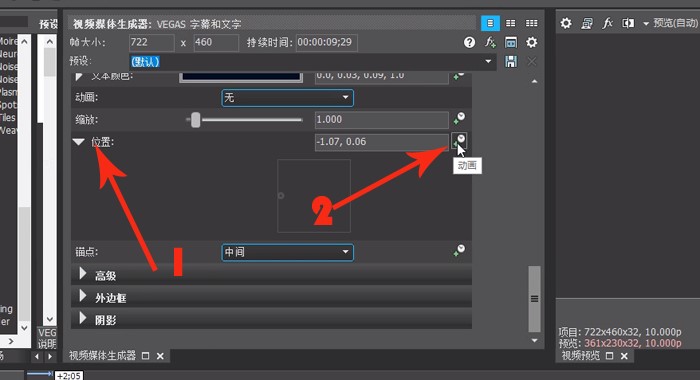Switch to the three-column layout view icon
This screenshot has width=700, height=380.
tap(531, 23)
